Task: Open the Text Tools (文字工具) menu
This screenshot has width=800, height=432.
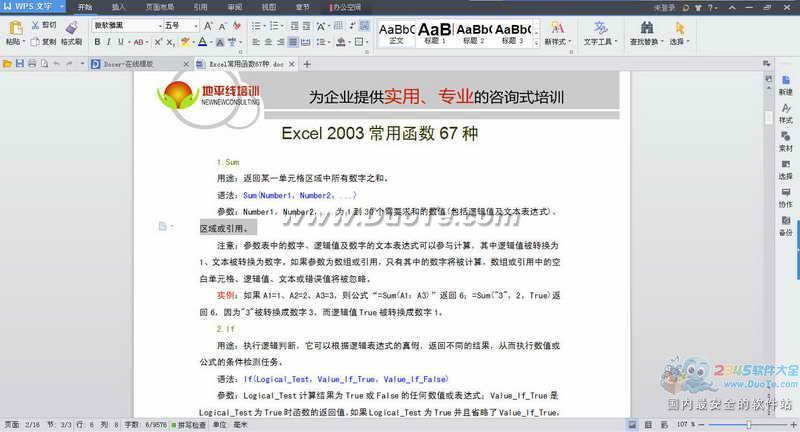Action: pos(600,33)
